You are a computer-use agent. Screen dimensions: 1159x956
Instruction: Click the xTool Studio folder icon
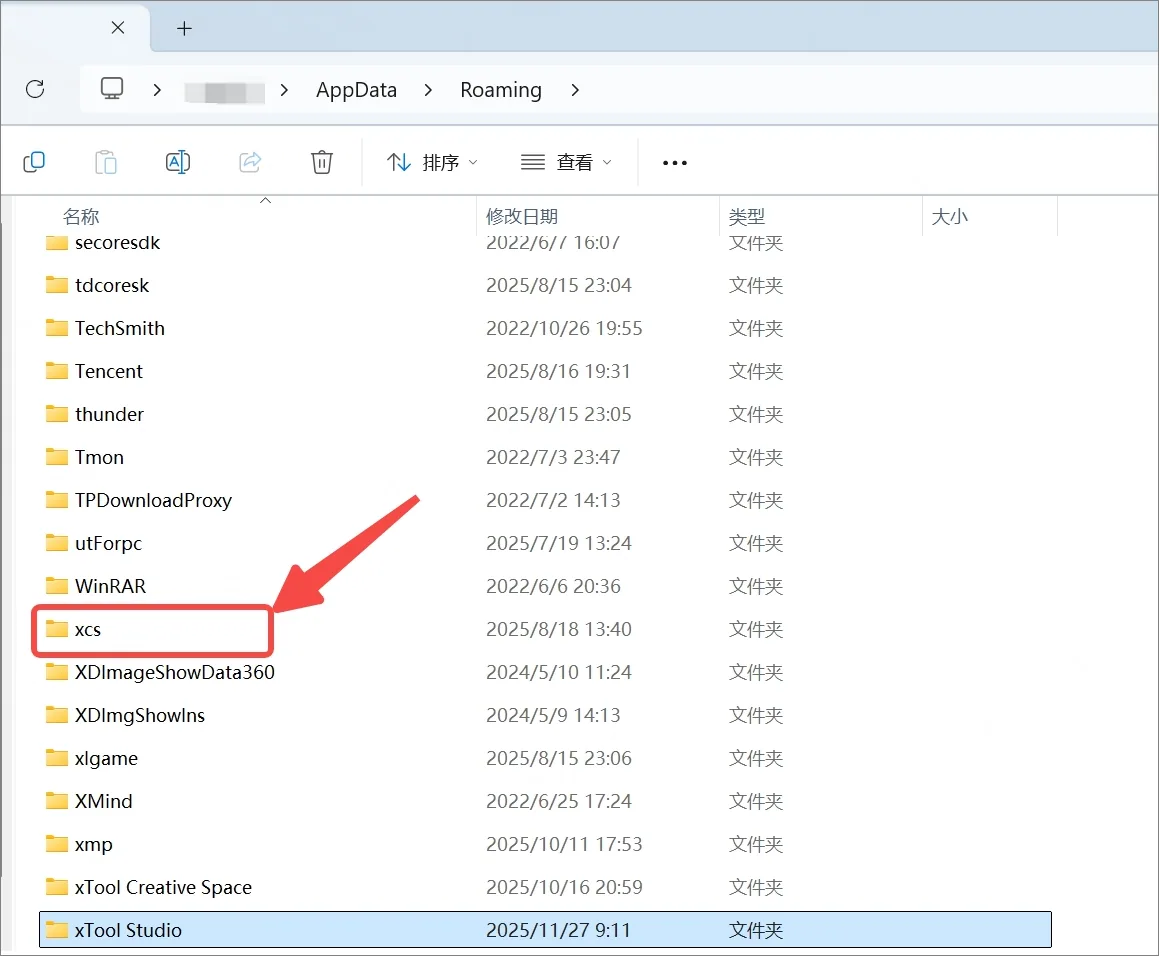[x=56, y=929]
